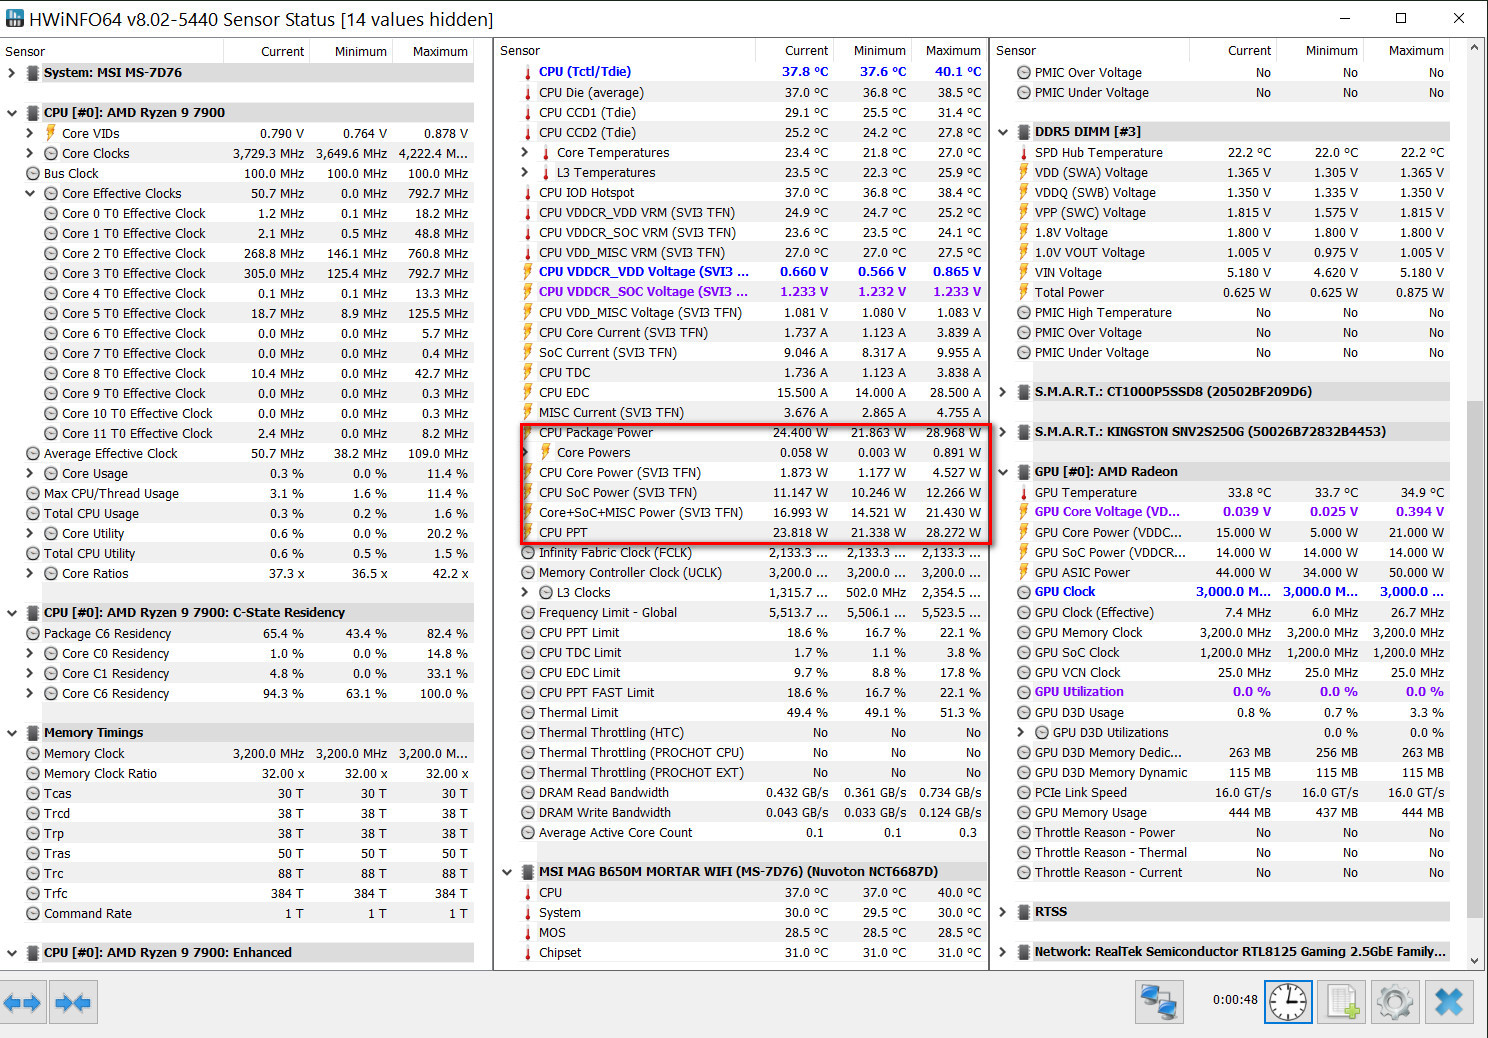Click the Current column header in first panel
This screenshot has height=1038, width=1488.
[x=266, y=51]
